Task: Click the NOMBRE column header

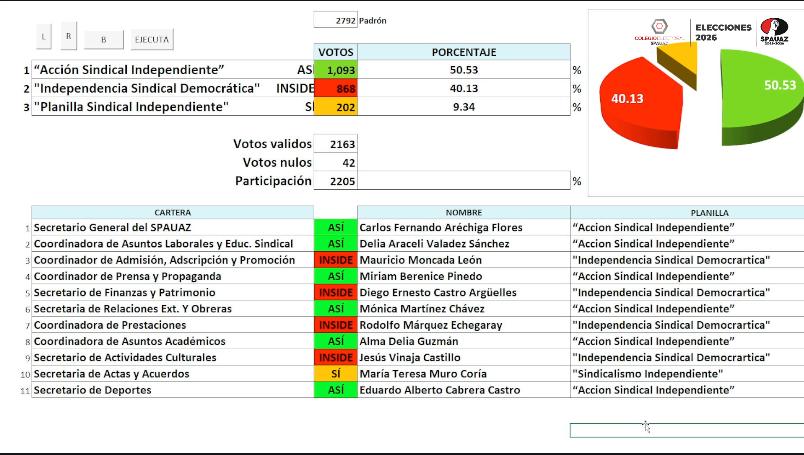Action: tap(464, 212)
